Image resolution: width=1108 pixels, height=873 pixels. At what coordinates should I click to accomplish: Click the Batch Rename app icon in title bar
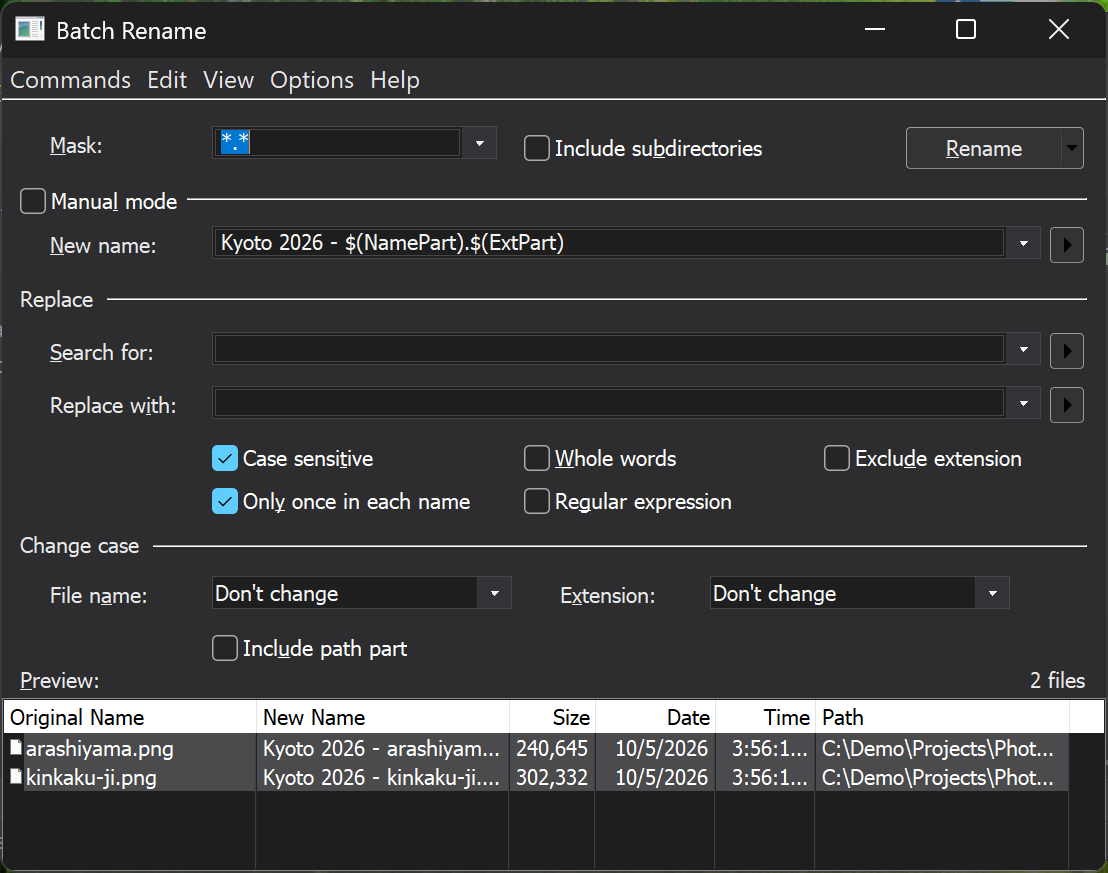(30, 30)
